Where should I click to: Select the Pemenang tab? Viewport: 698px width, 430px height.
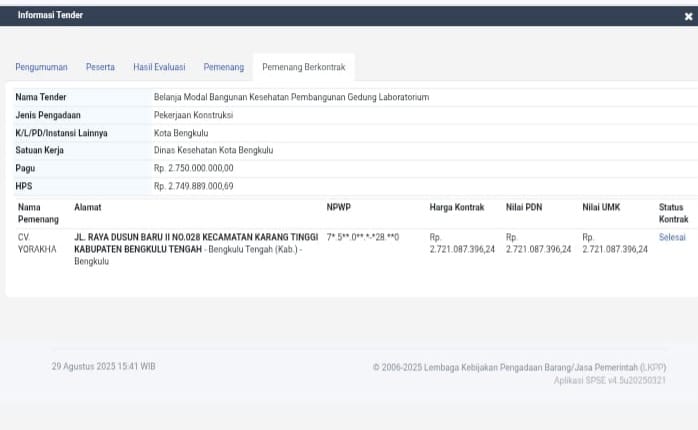[x=223, y=67]
